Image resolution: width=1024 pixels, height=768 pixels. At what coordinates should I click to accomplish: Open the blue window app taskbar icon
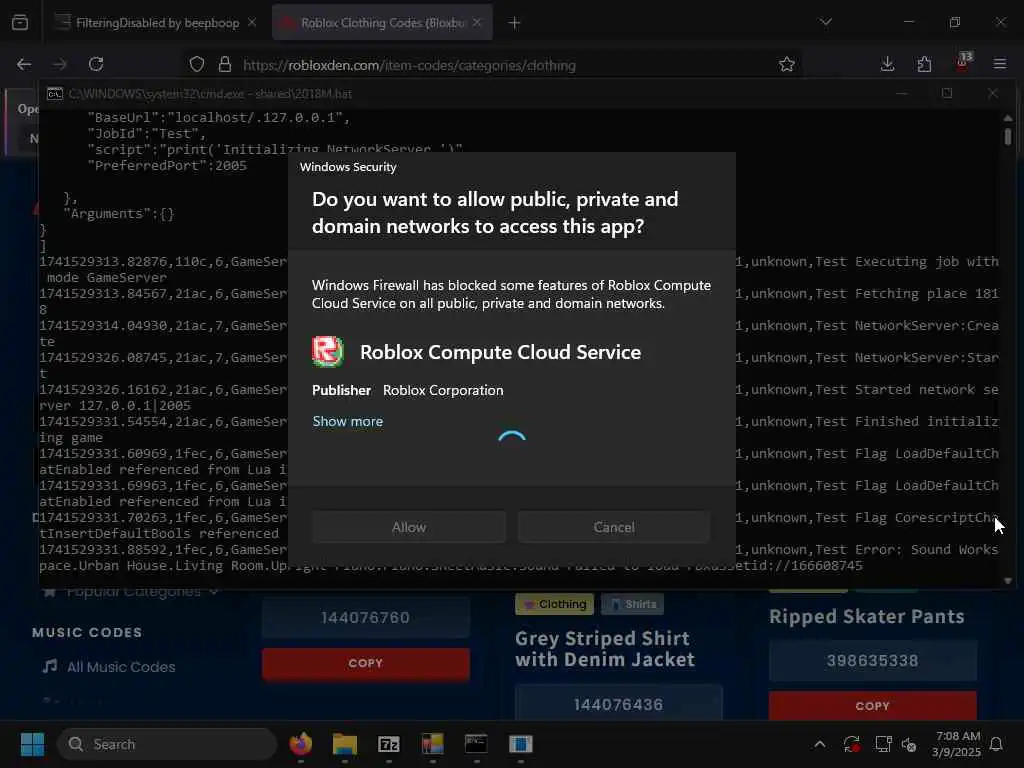pos(520,744)
